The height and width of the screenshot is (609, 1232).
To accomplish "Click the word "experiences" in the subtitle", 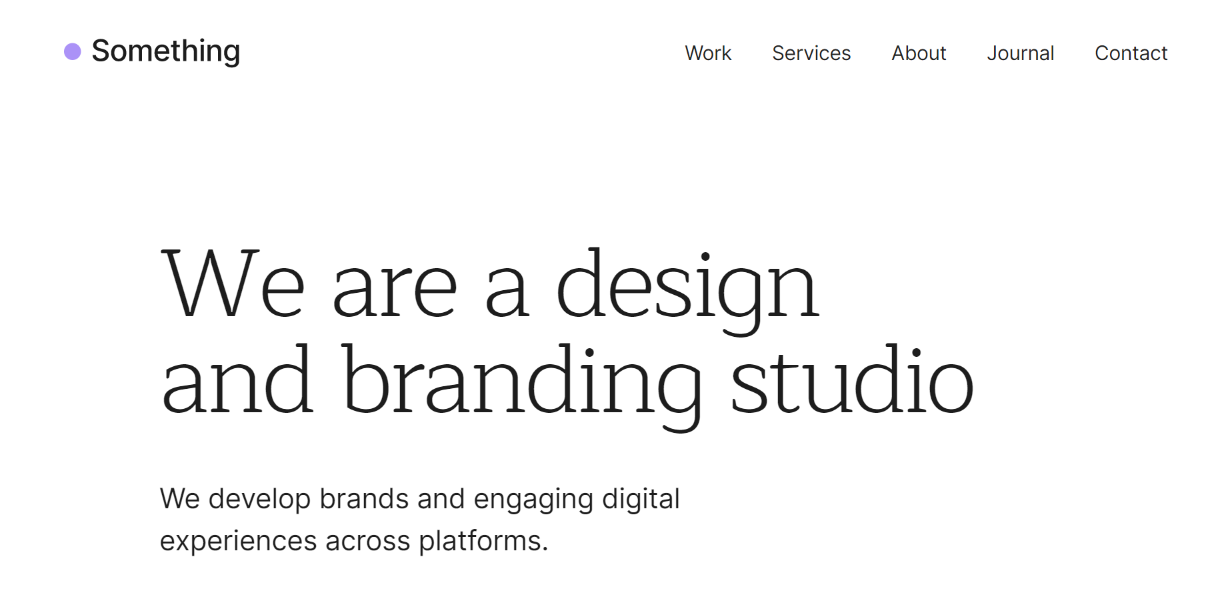I will point(238,541).
